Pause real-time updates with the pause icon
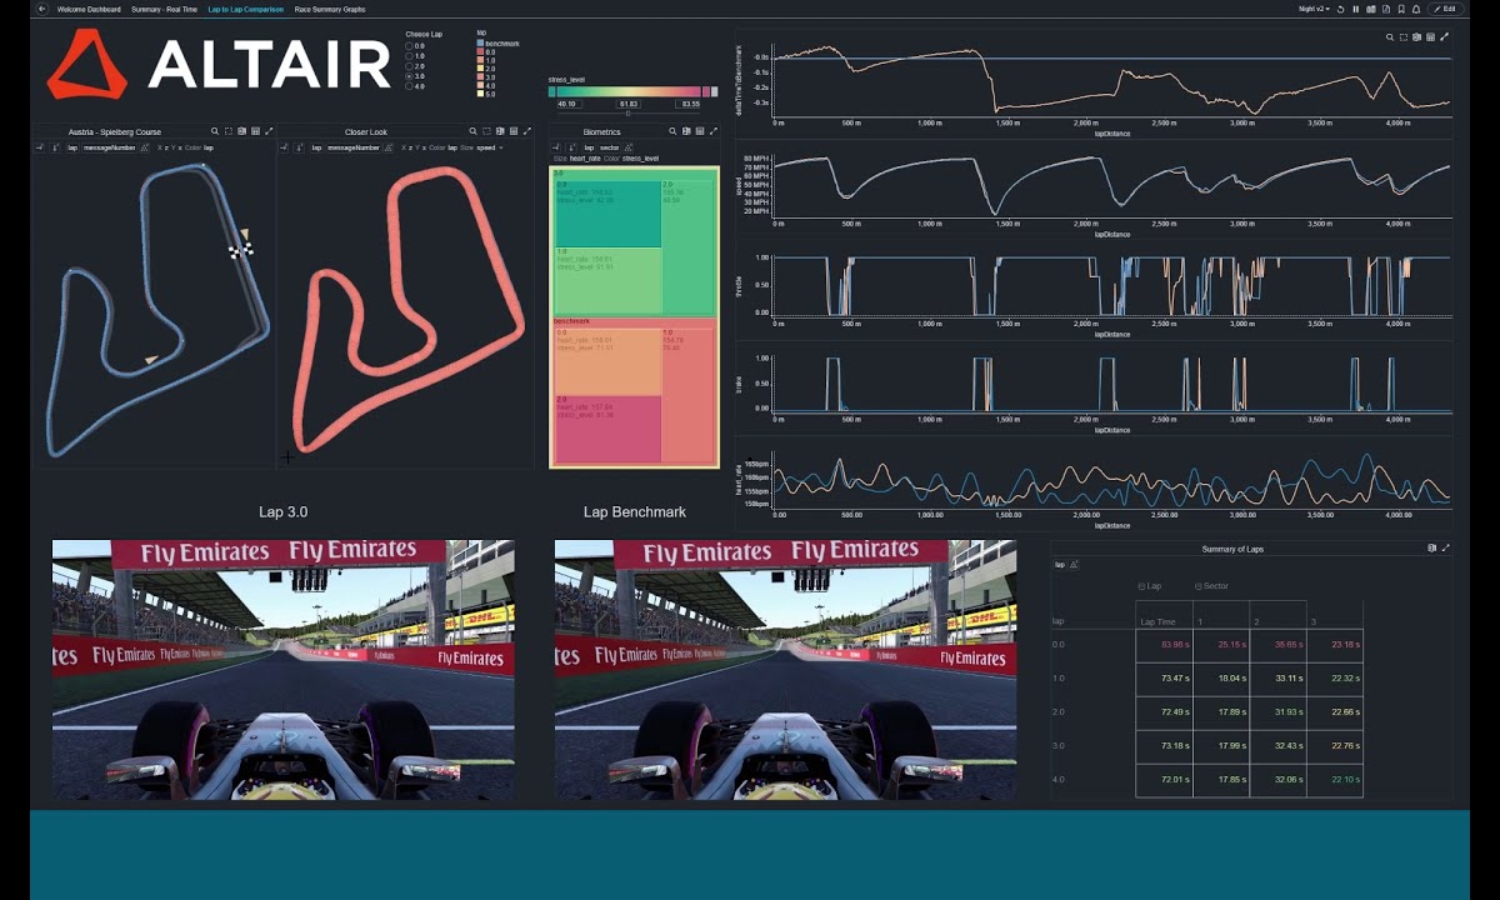Screen dimensions: 1500x900 pos(1356,9)
